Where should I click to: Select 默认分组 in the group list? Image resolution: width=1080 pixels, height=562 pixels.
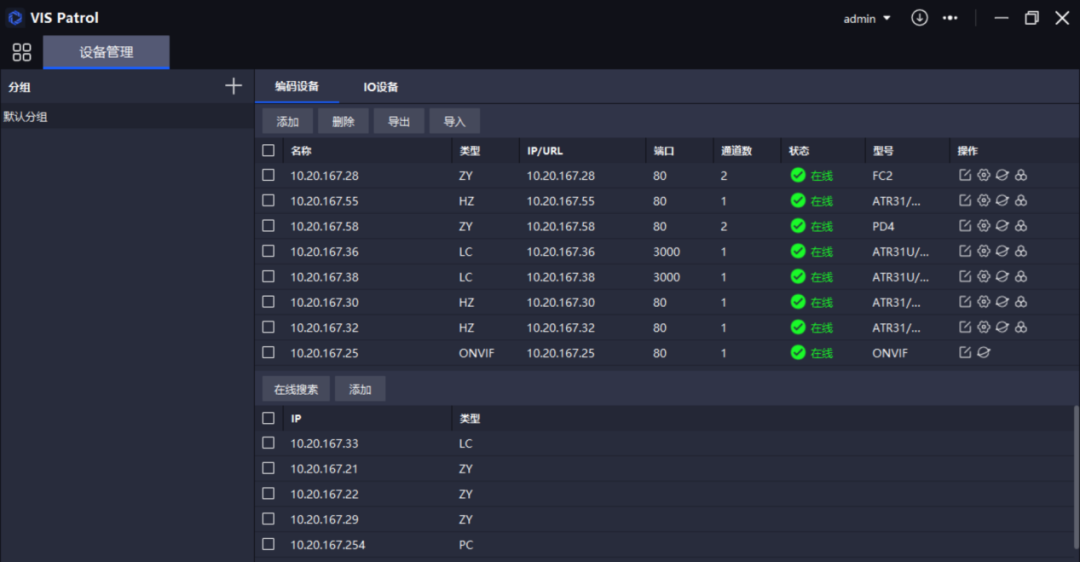(x=26, y=116)
